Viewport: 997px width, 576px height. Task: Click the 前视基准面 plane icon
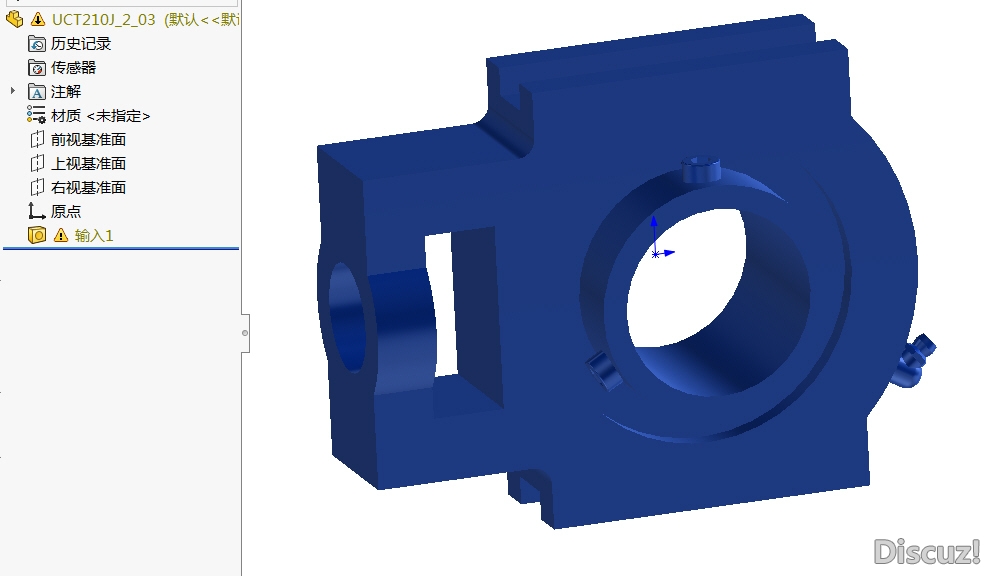click(x=37, y=139)
